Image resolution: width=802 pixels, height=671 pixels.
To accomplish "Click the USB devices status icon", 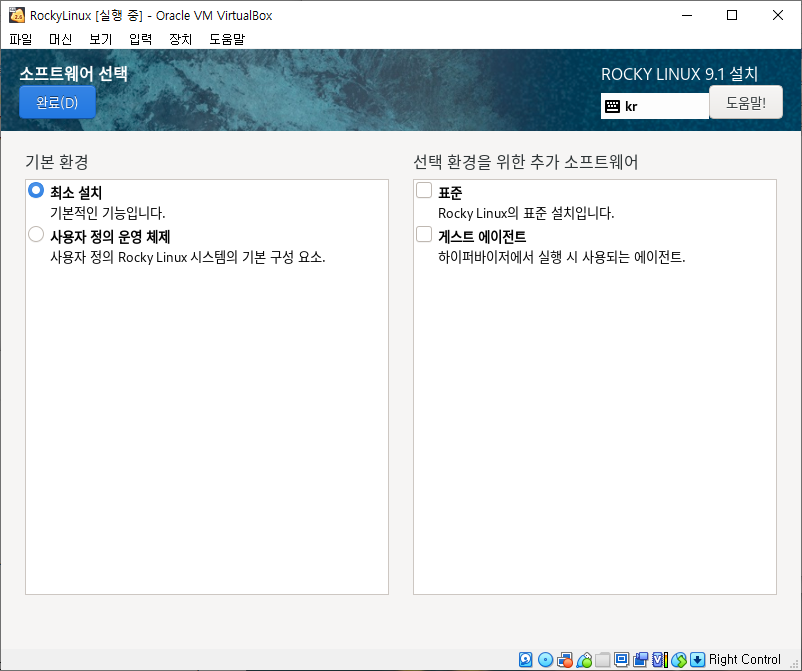I will point(584,660).
